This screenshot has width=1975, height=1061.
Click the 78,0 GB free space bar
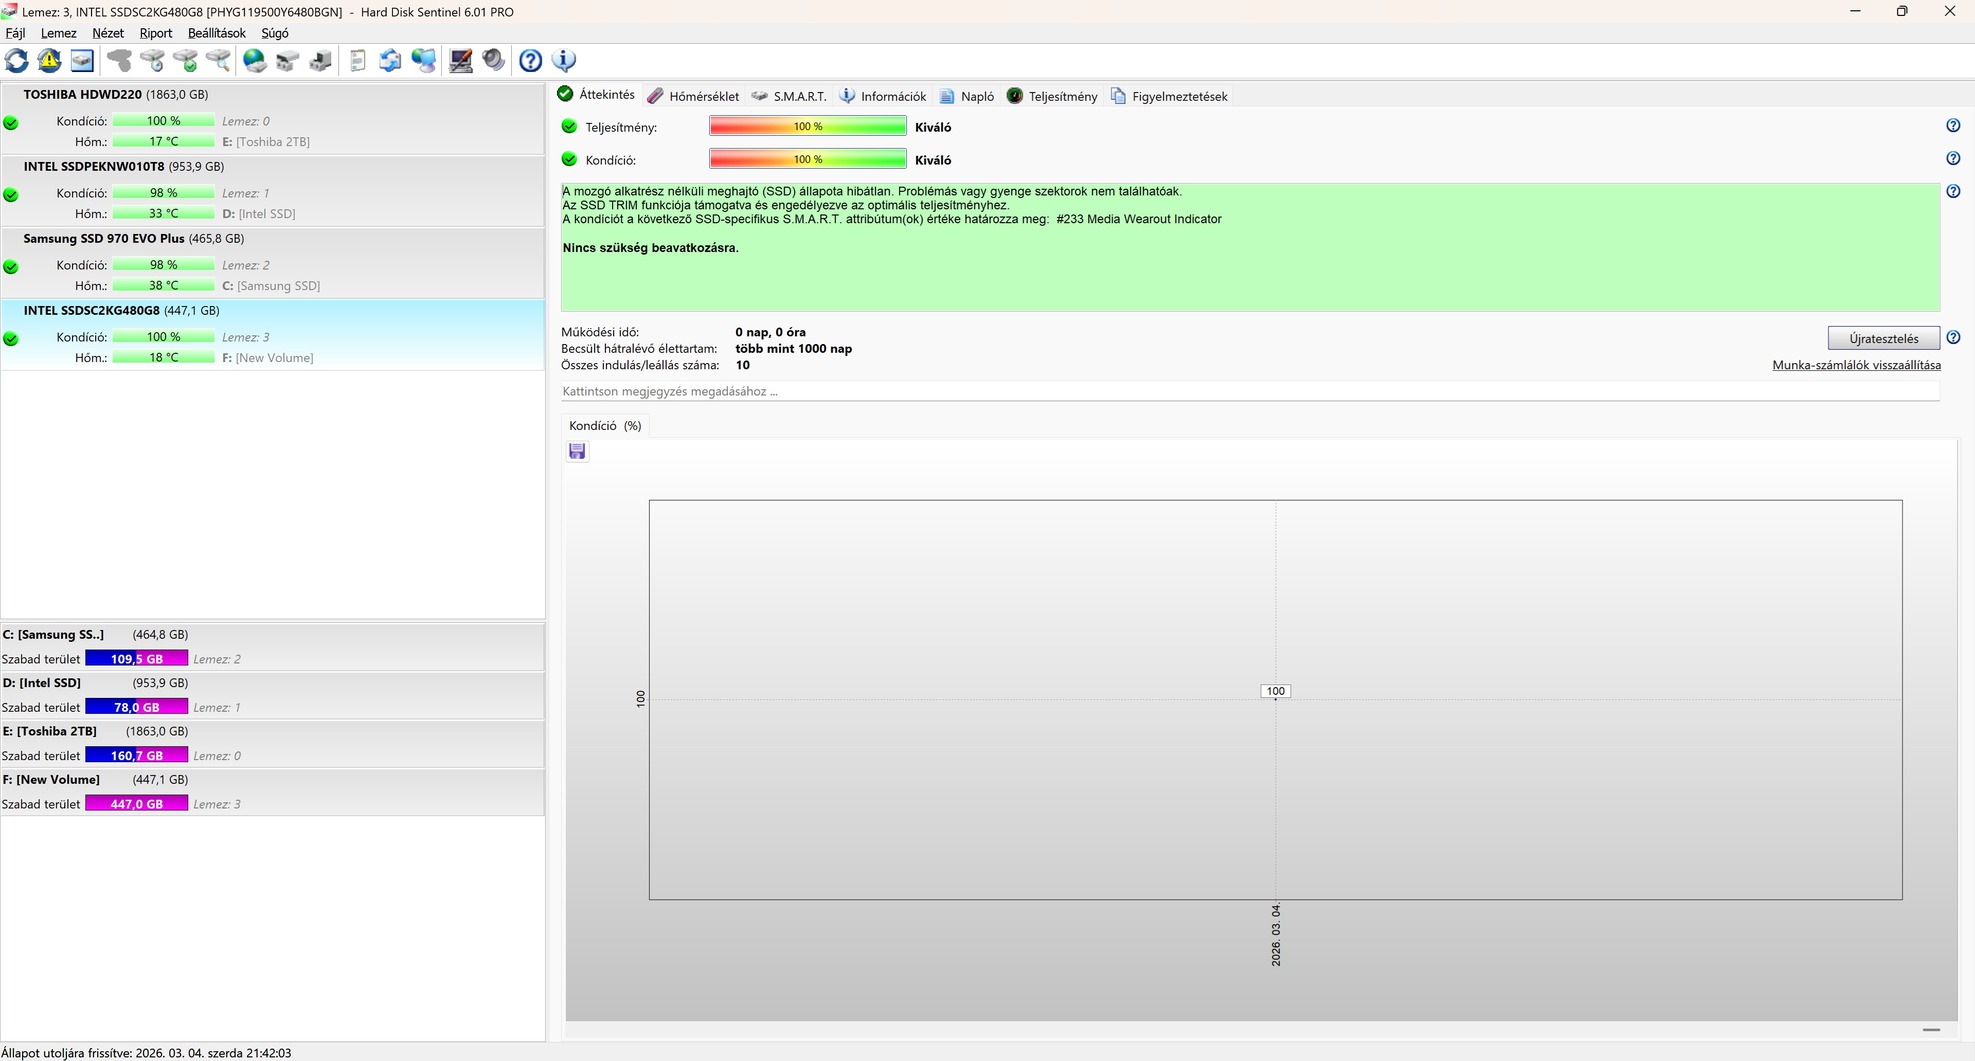point(137,707)
